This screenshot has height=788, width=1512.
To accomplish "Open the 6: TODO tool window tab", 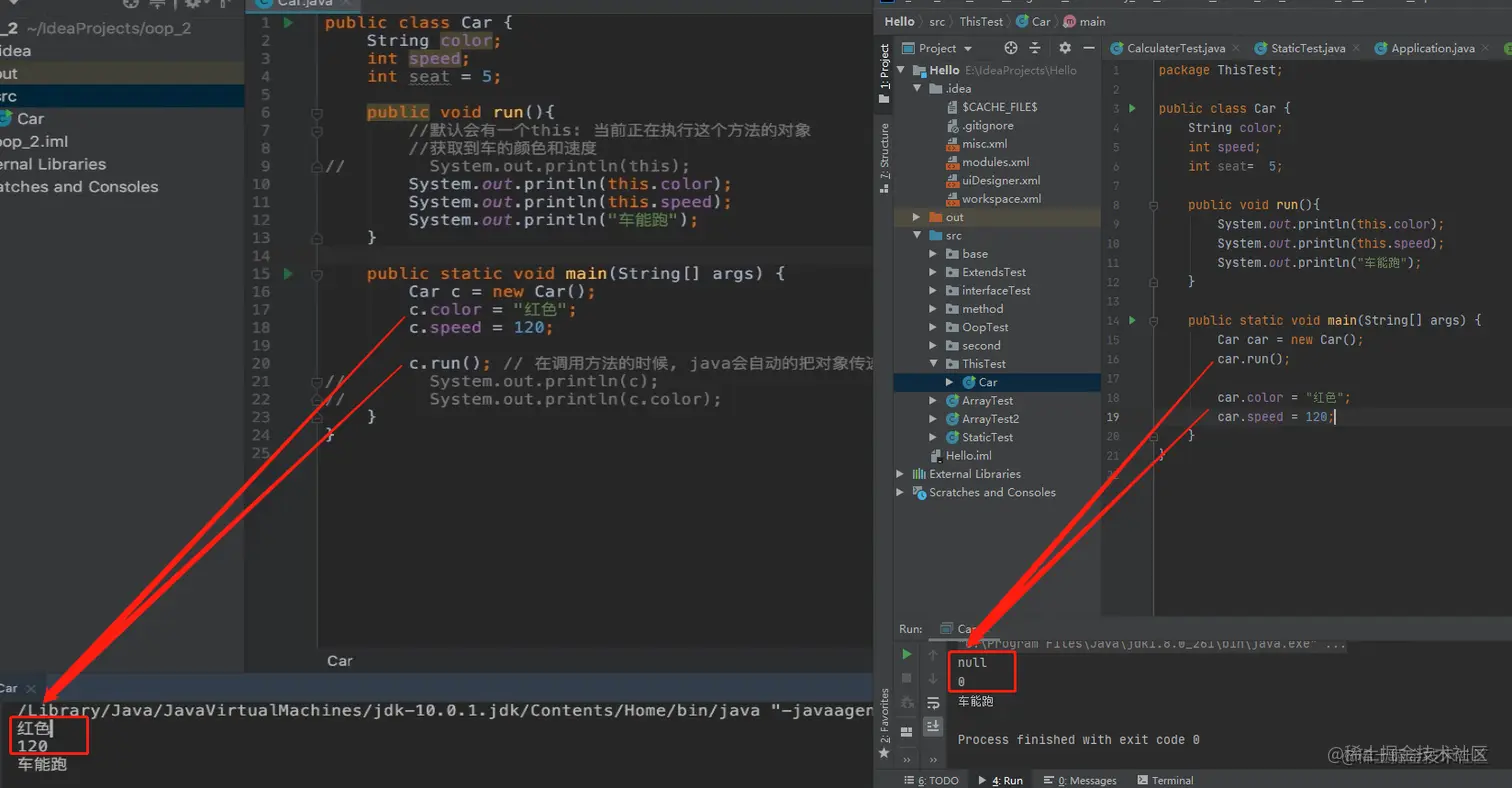I will point(930,780).
